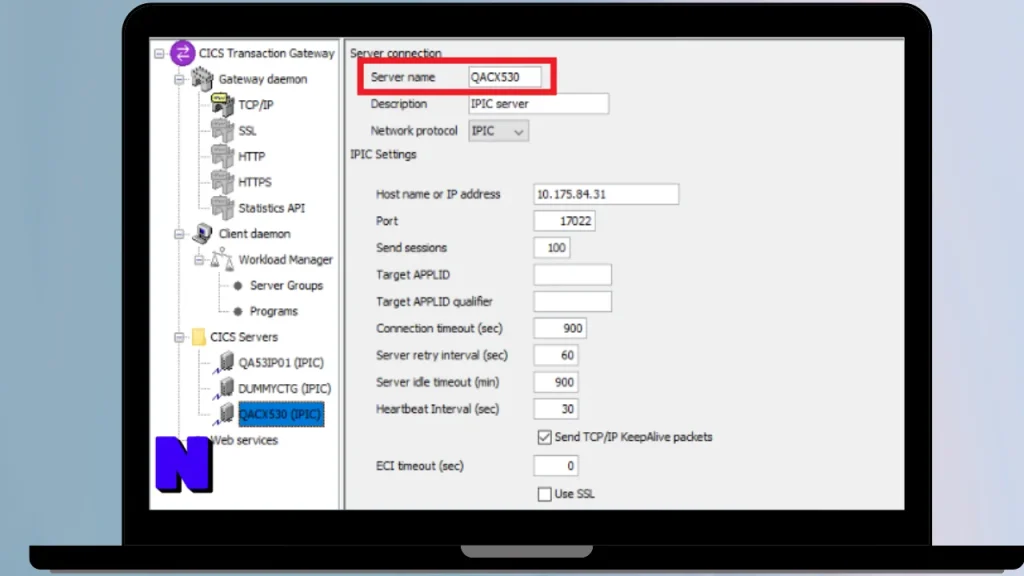Click the Gateway daemon castle icon
The height and width of the screenshot is (576, 1024).
[202, 79]
